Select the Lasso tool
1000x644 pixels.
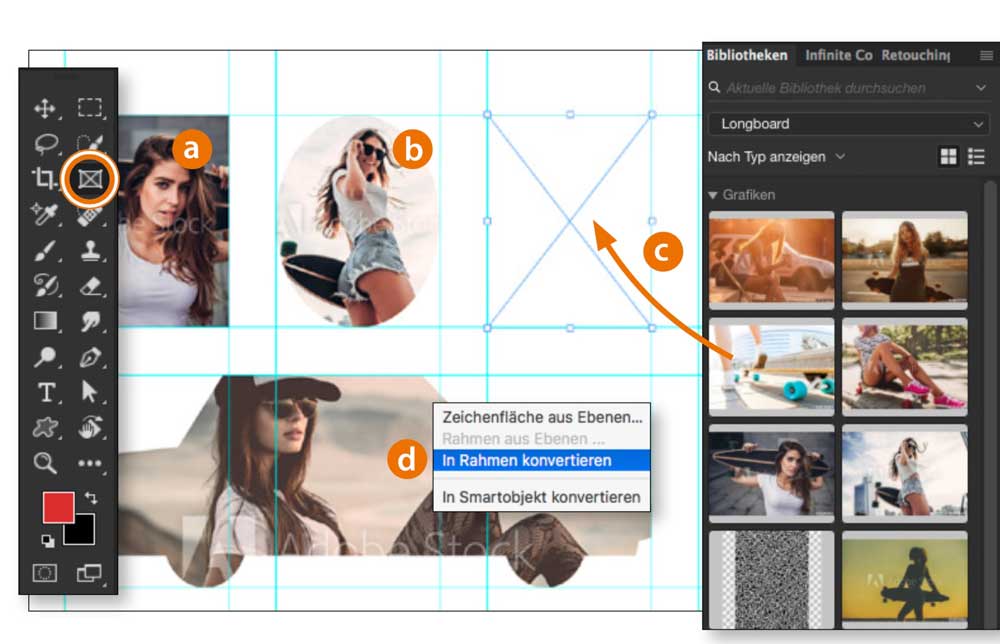coord(46,144)
